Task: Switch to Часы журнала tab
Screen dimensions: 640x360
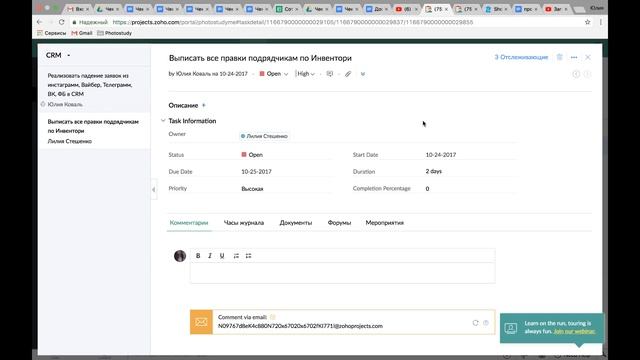Action: 244,222
